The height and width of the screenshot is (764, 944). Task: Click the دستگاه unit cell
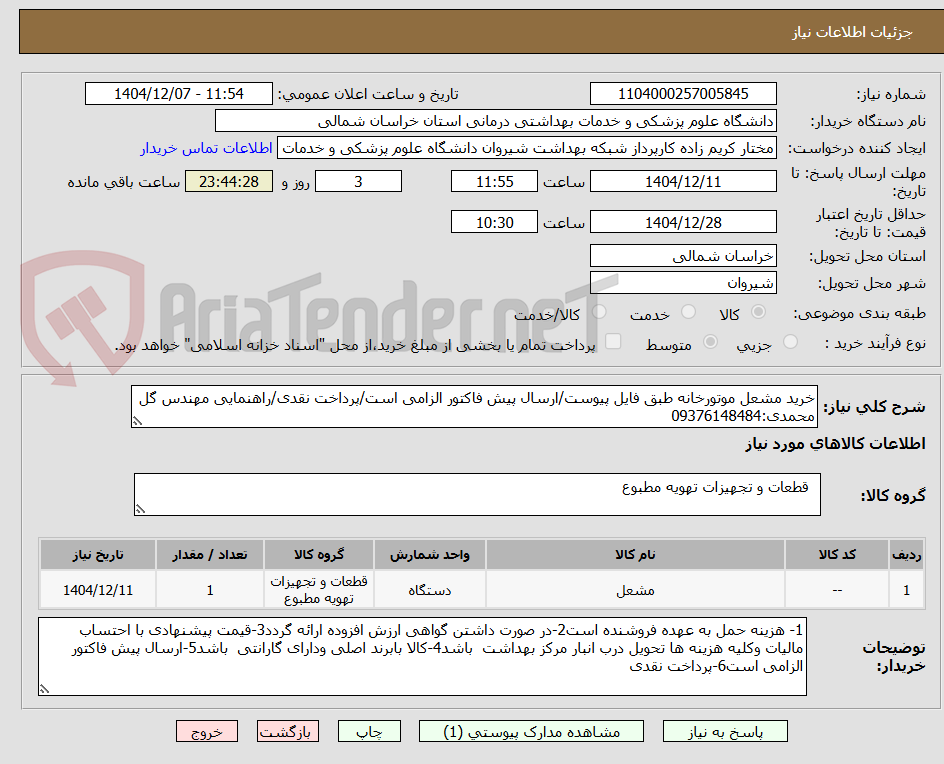(x=430, y=590)
